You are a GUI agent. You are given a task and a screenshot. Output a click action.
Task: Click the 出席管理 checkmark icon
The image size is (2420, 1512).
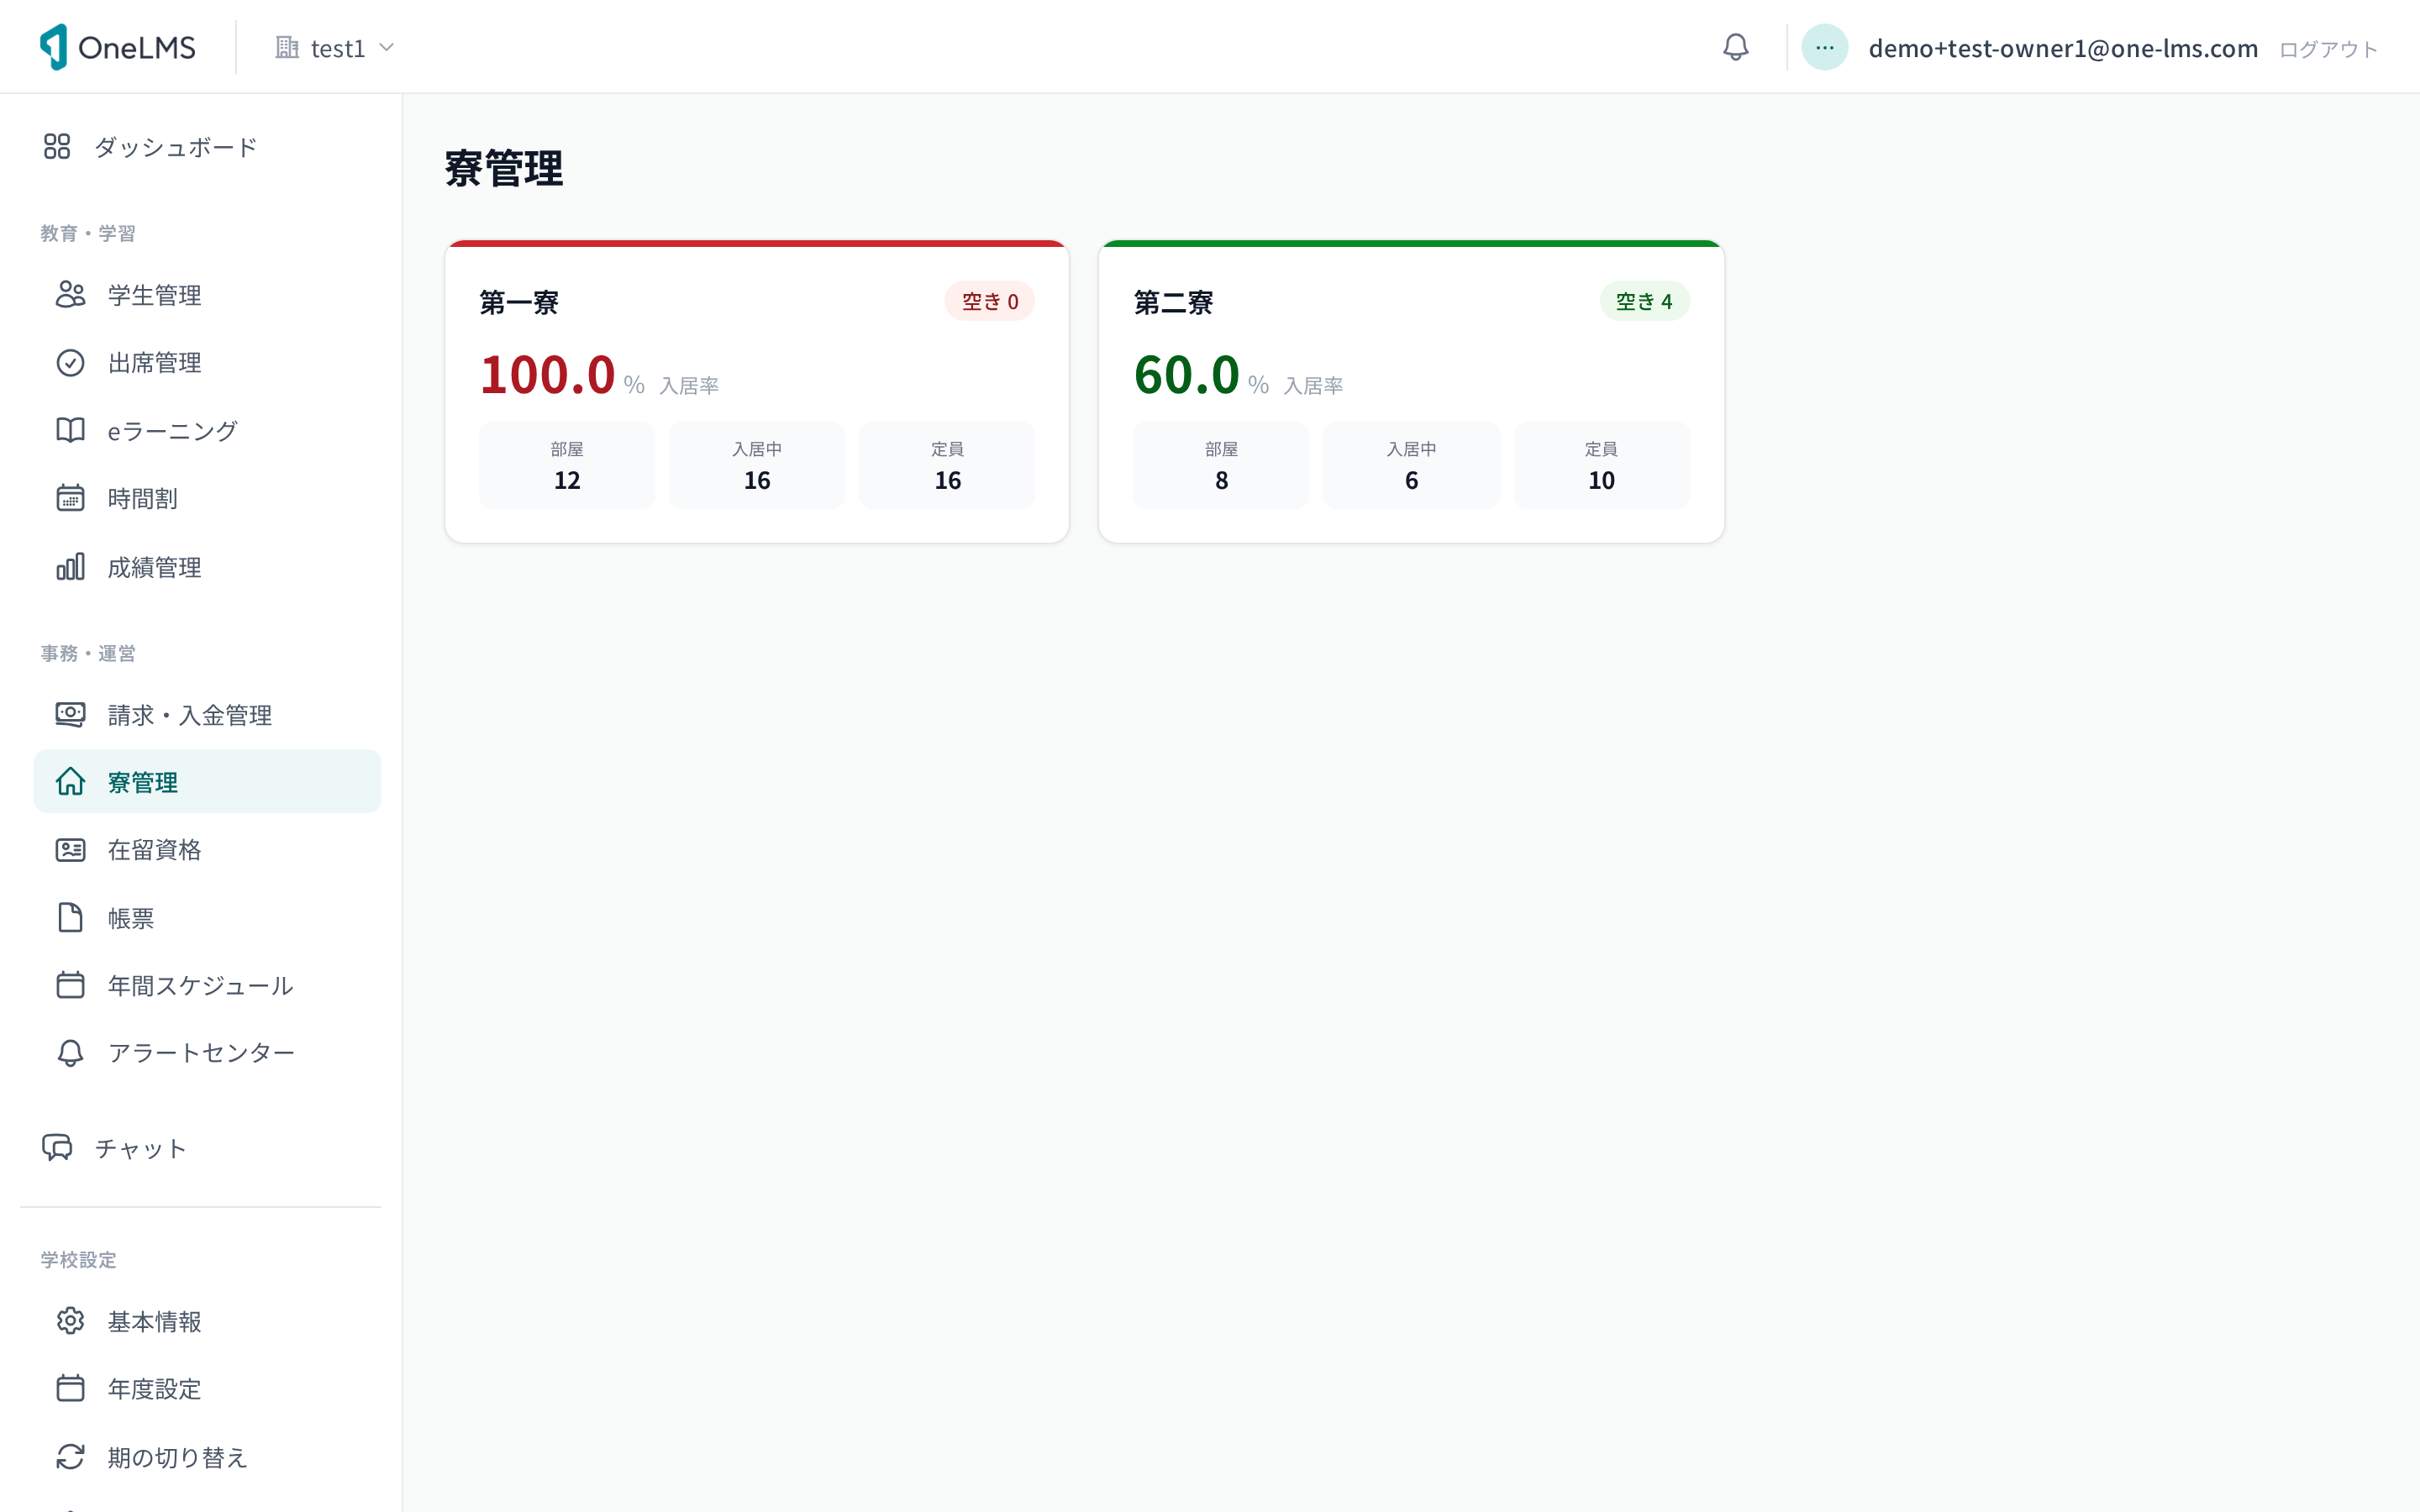pos(70,362)
